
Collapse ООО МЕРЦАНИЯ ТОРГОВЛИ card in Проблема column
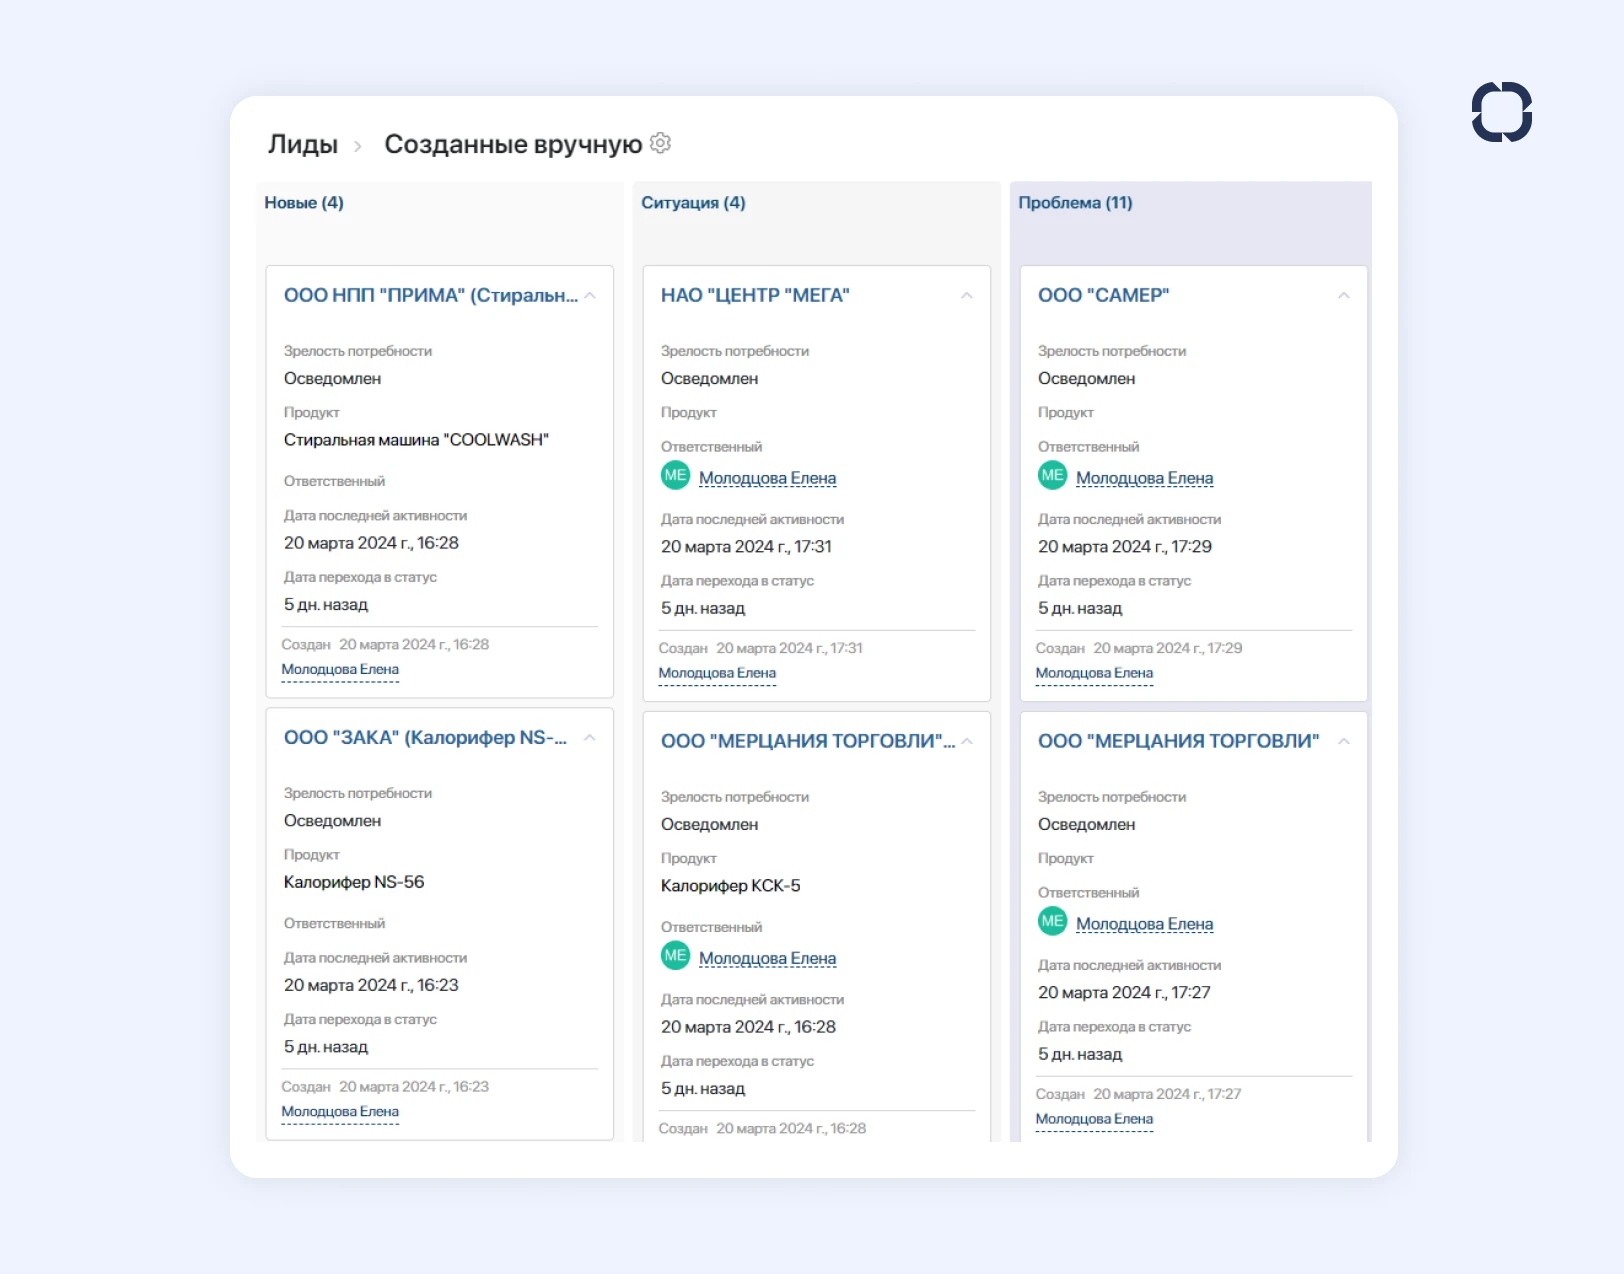pyautogui.click(x=1344, y=742)
